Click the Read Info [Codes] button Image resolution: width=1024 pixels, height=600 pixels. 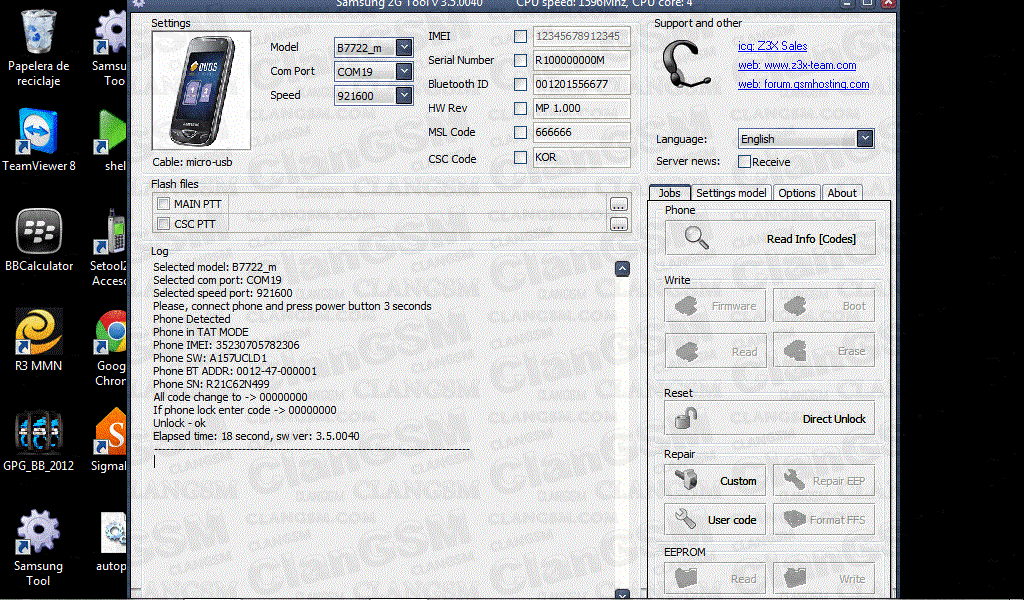770,238
